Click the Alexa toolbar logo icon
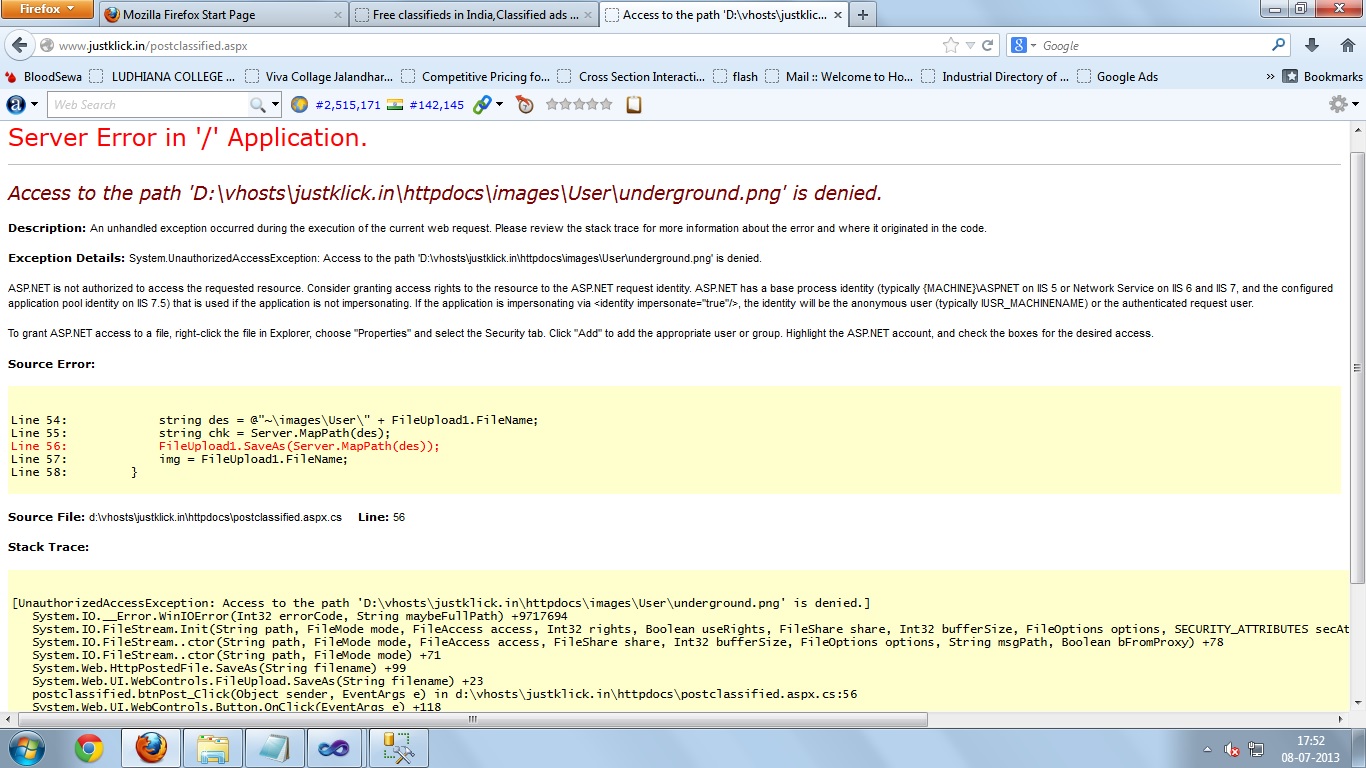 pyautogui.click(x=16, y=104)
